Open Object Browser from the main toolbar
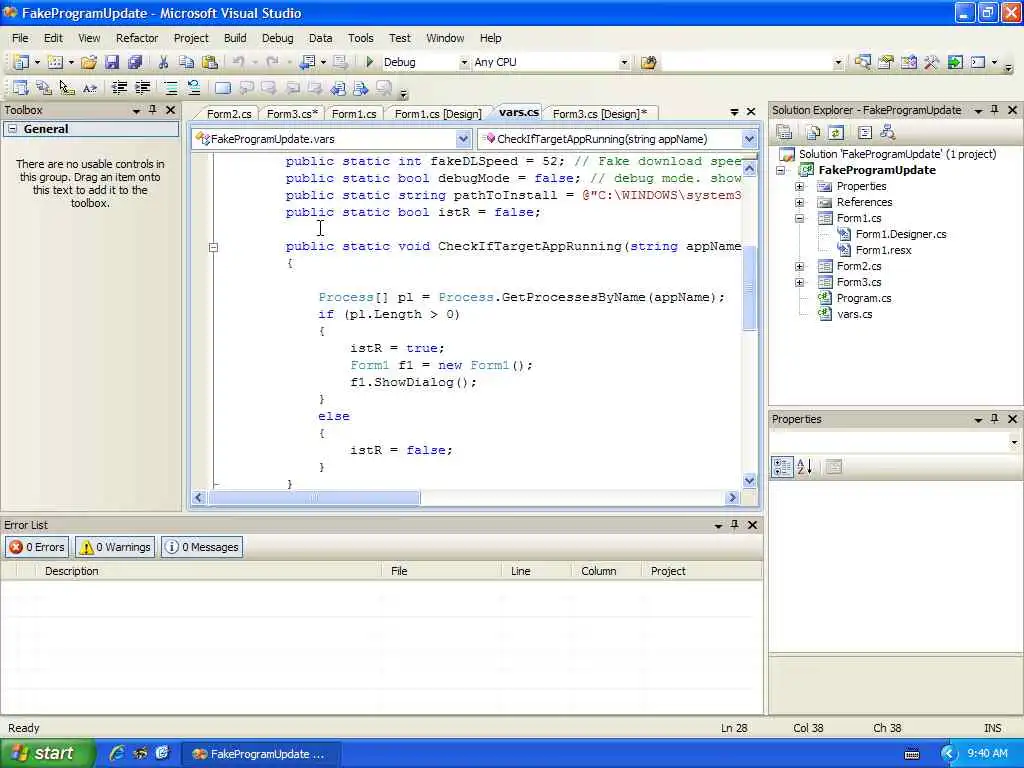 tap(908, 62)
